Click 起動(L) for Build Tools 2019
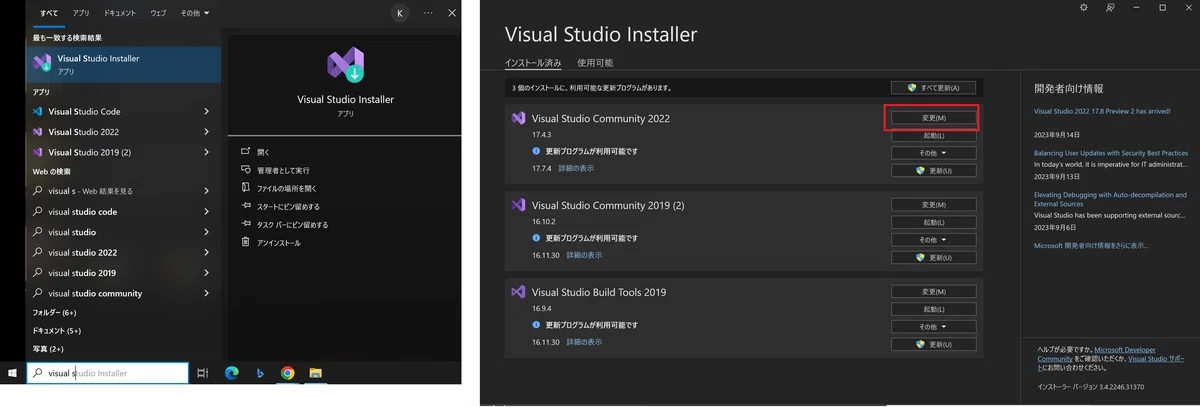Image resolution: width=1200 pixels, height=407 pixels. point(933,309)
